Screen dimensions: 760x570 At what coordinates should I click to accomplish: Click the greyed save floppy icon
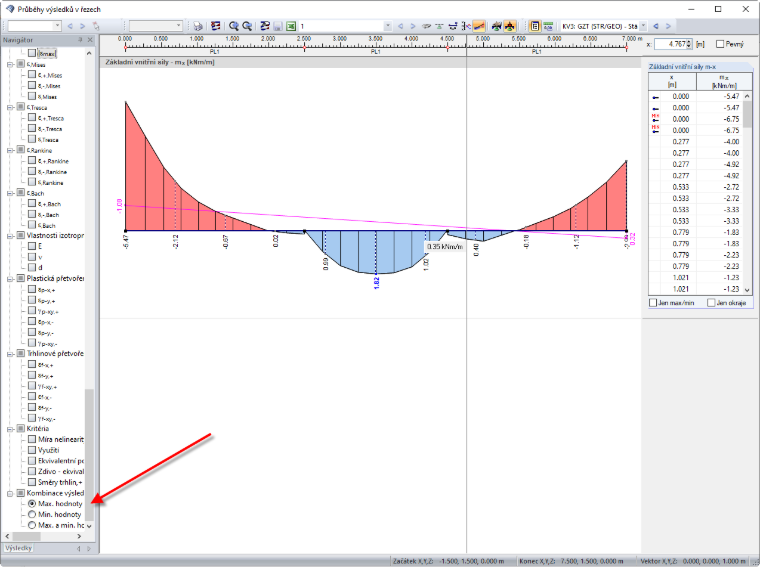[x=278, y=26]
